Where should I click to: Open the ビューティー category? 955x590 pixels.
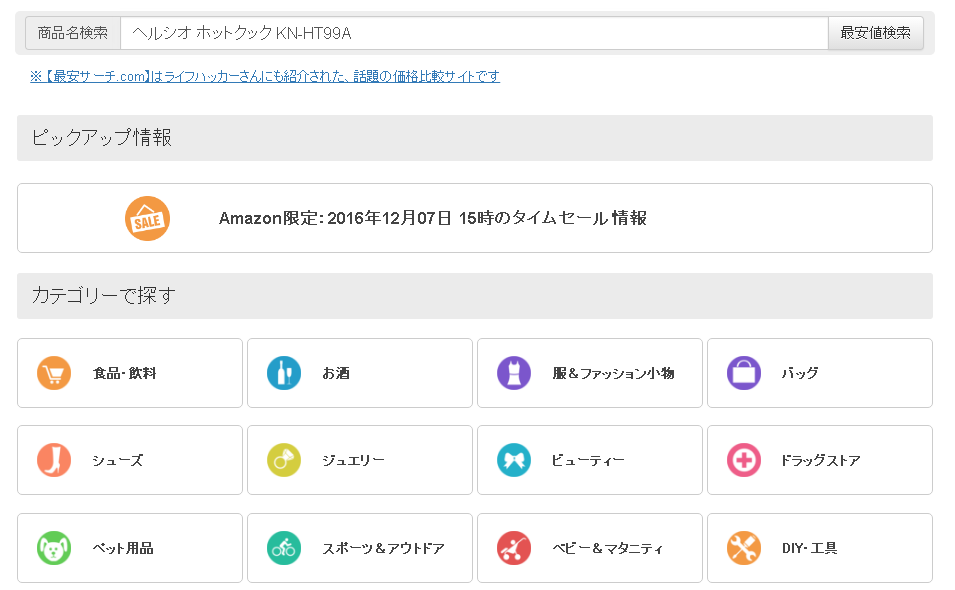pyautogui.click(x=590, y=460)
